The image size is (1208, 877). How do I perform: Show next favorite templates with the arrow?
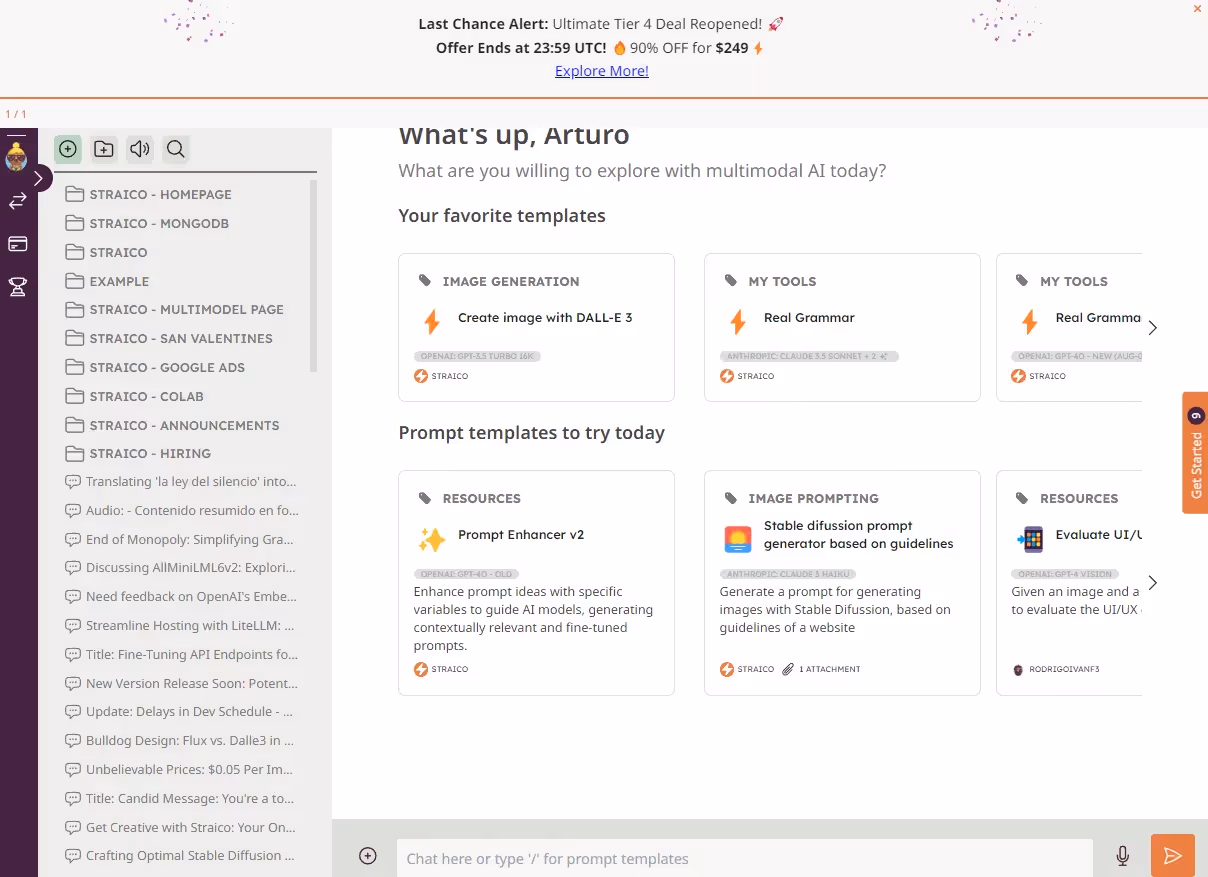tap(1153, 327)
